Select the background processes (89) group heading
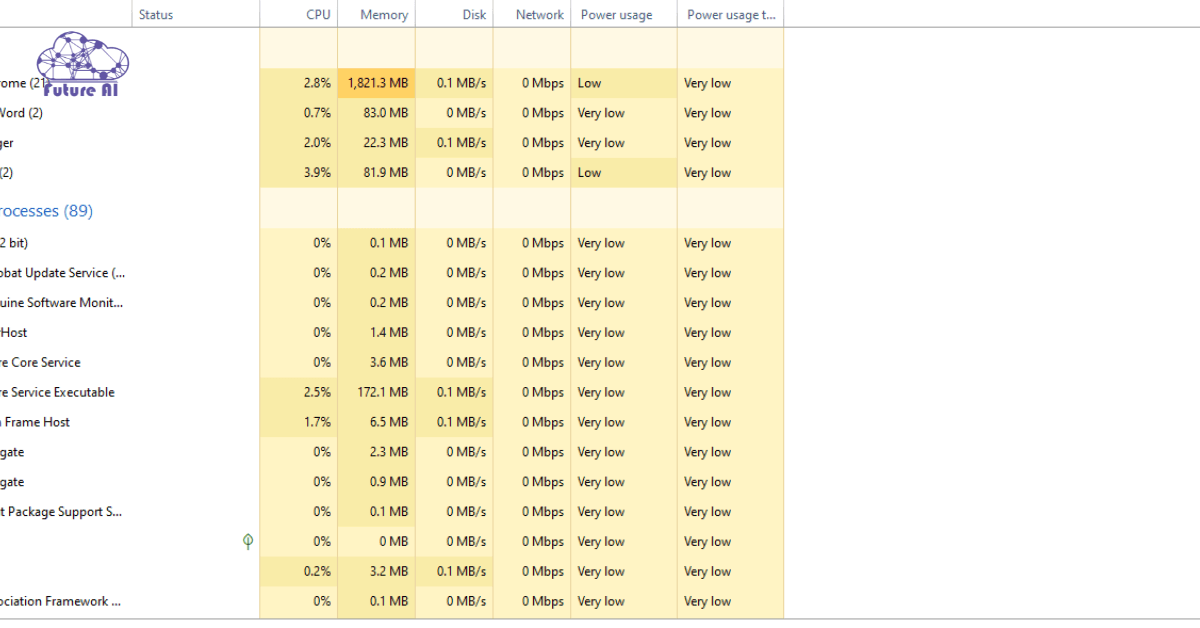1200x628 pixels. (x=46, y=211)
